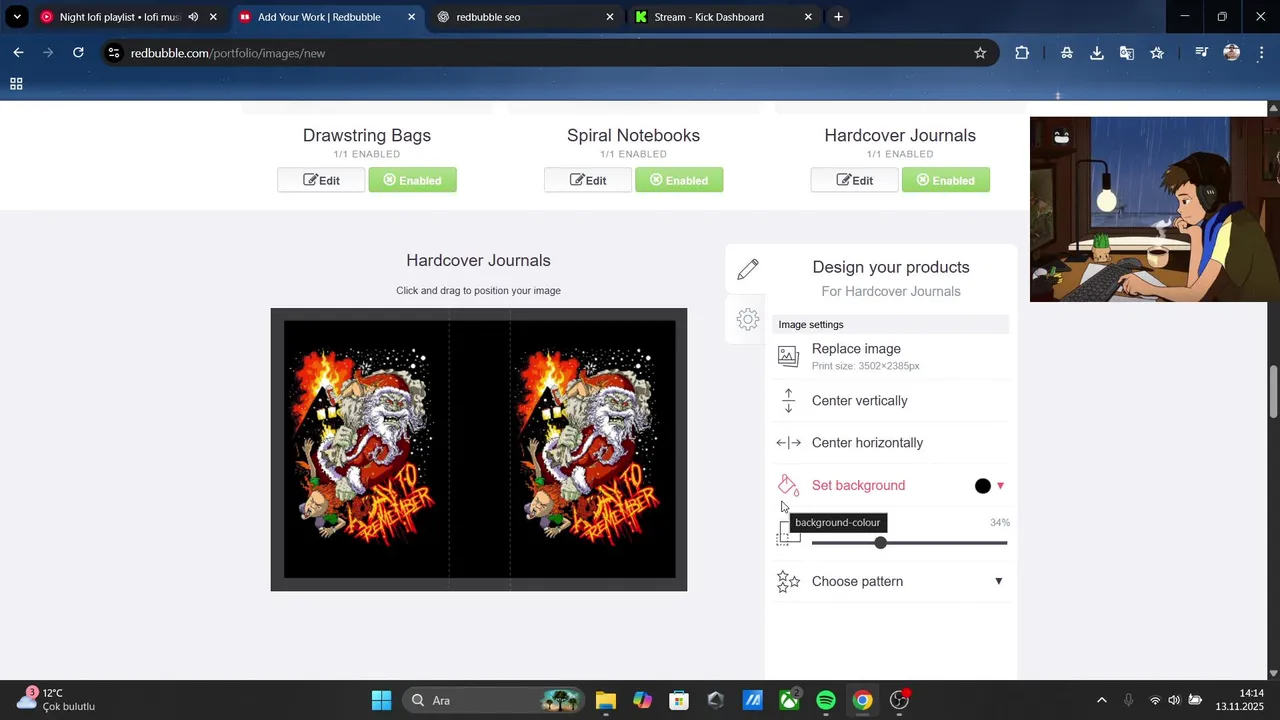The image size is (1280, 720).
Task: Open the Chrome downloads icon
Action: (1097, 53)
